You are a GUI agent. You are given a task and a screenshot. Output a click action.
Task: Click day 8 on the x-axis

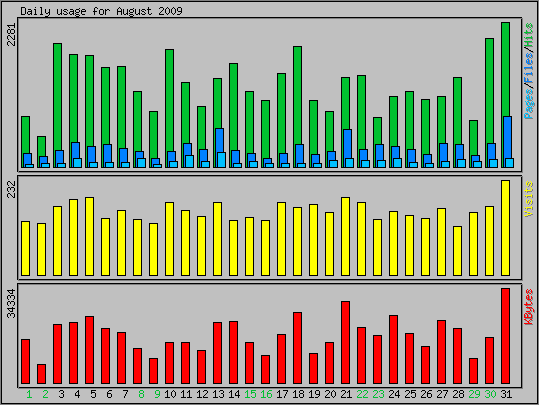(141, 394)
